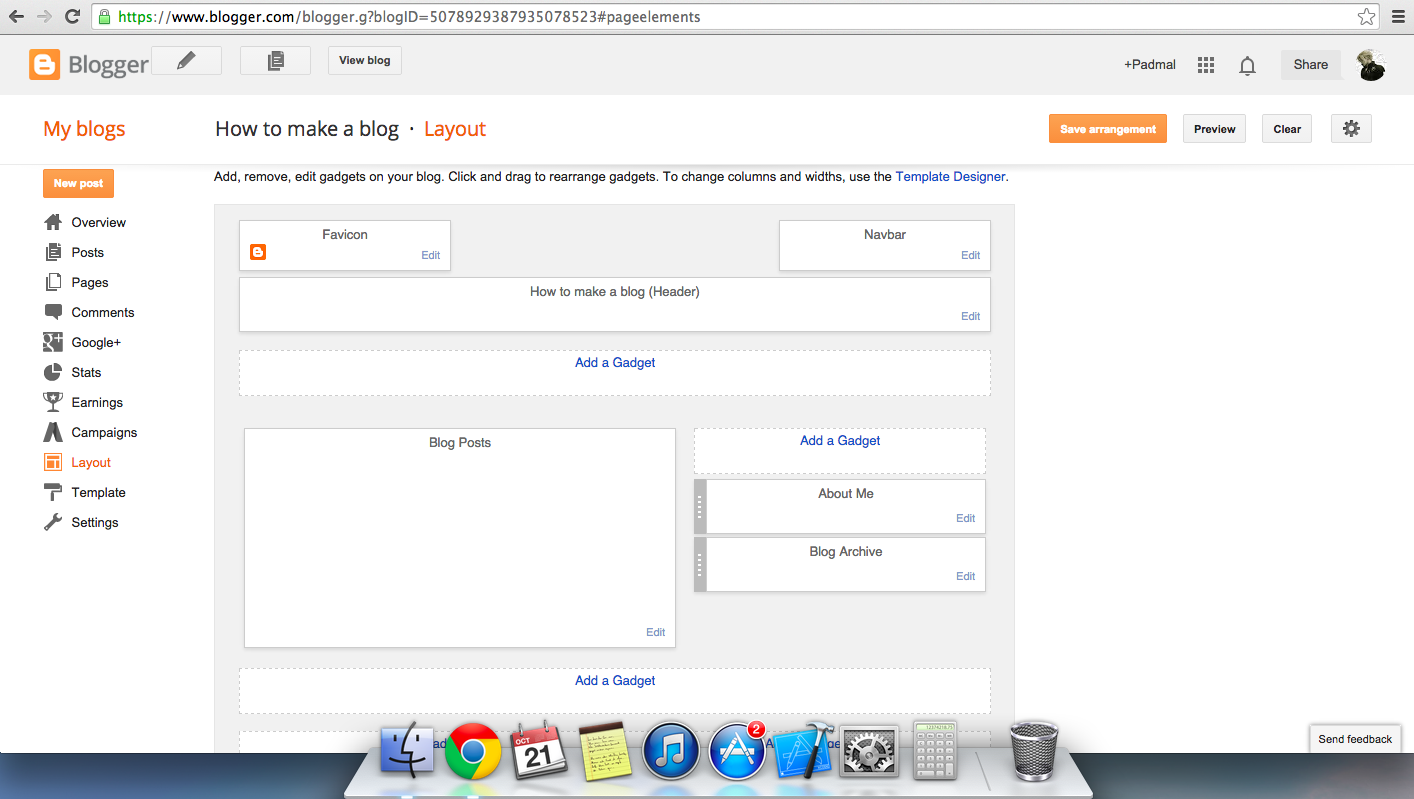Viewport: 1414px width, 799px height.
Task: Select Posts in the sidebar
Action: pyautogui.click(x=74, y=253)
